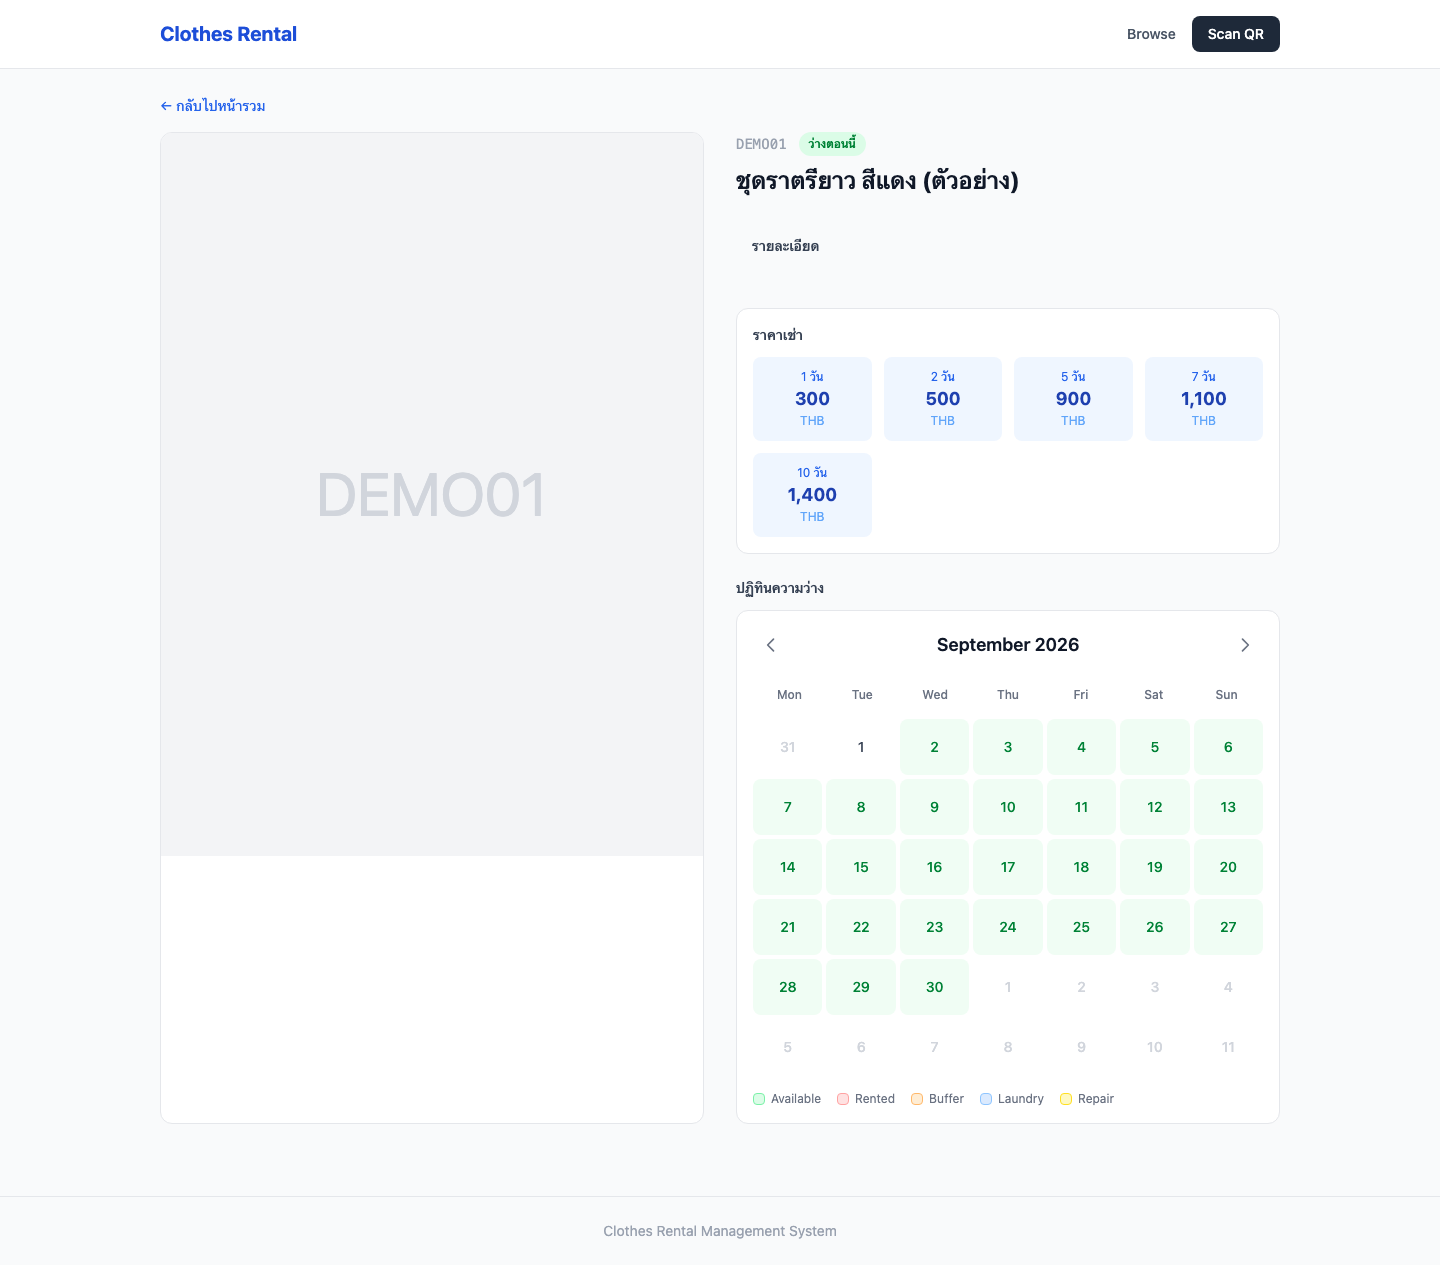This screenshot has width=1440, height=1265.
Task: Pick calendar date 13
Action: click(1228, 807)
